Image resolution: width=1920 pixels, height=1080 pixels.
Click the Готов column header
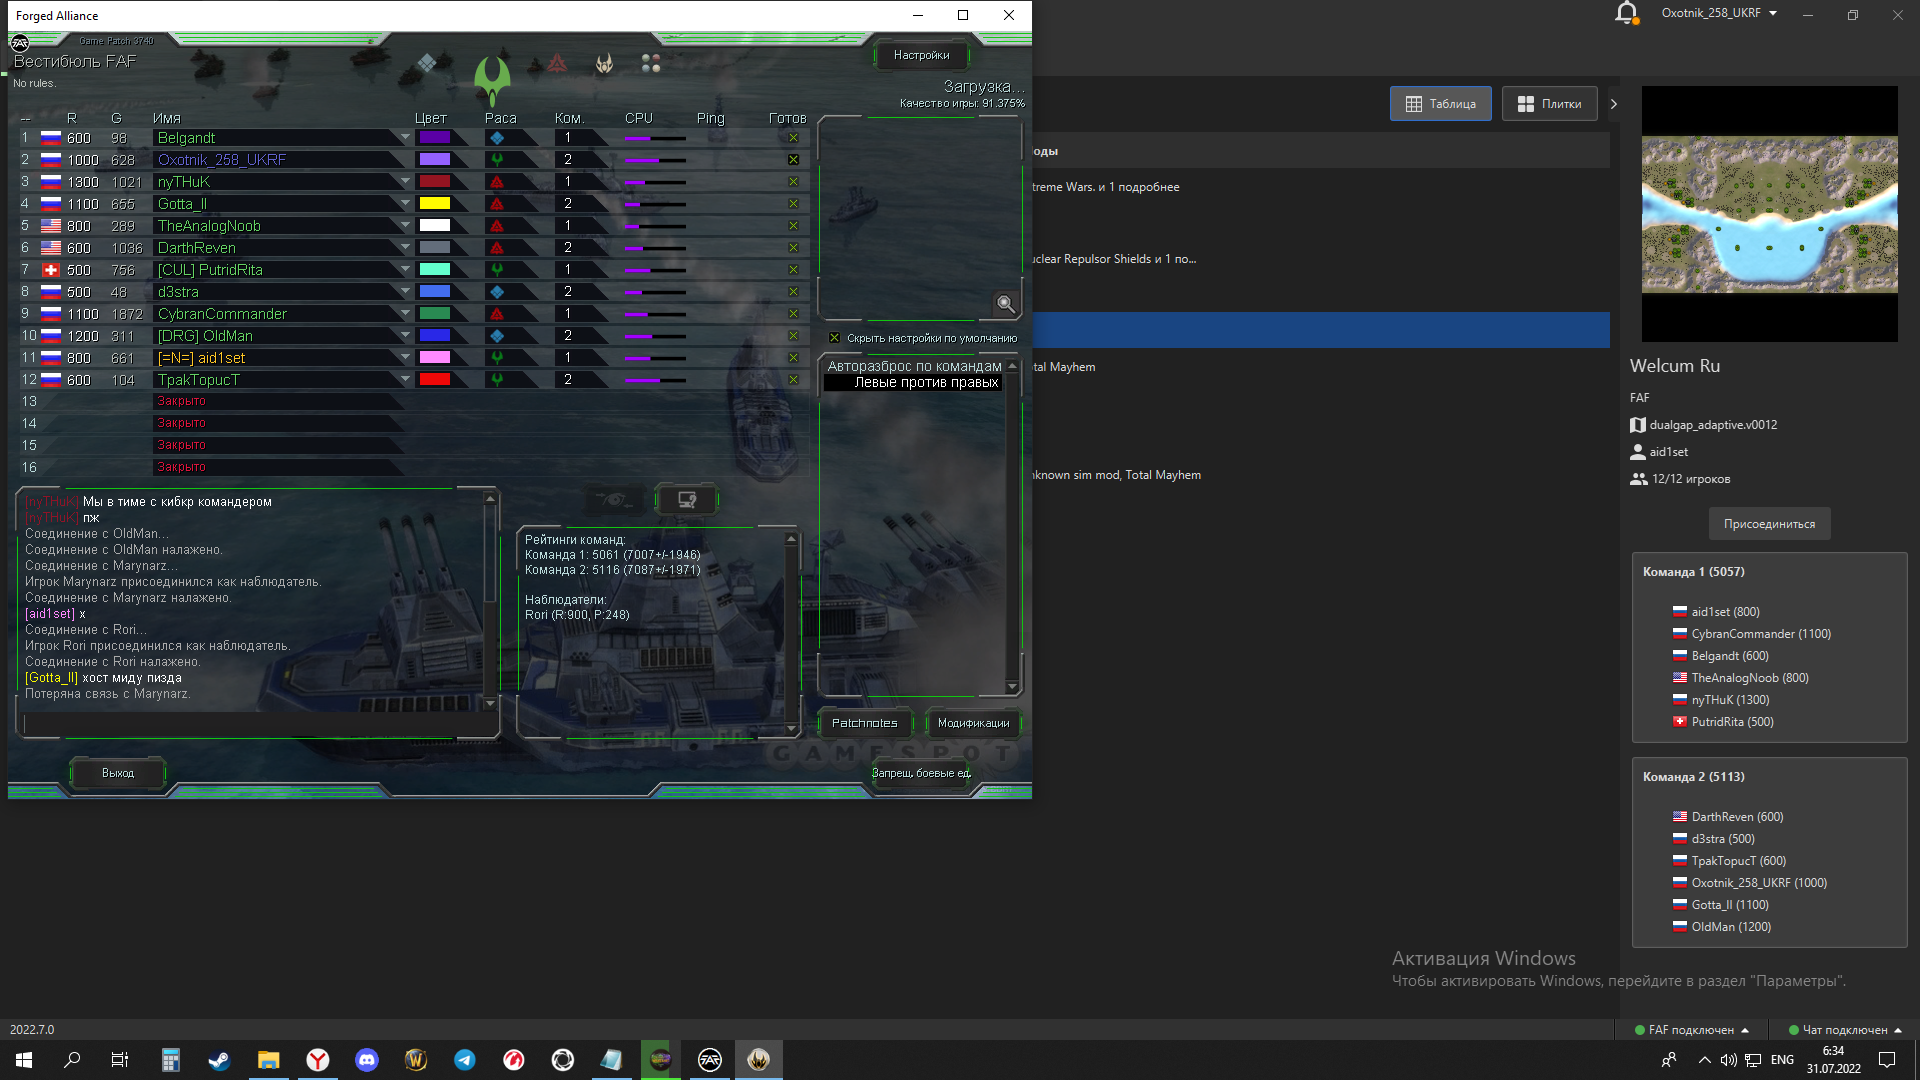[787, 118]
